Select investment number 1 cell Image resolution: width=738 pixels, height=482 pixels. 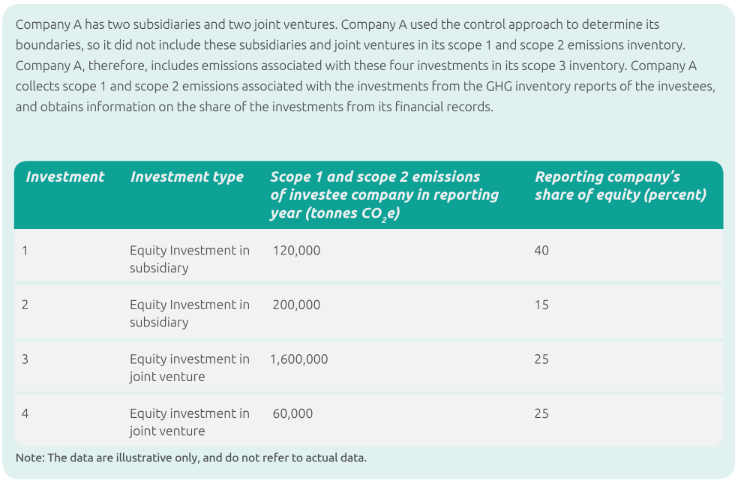25,250
